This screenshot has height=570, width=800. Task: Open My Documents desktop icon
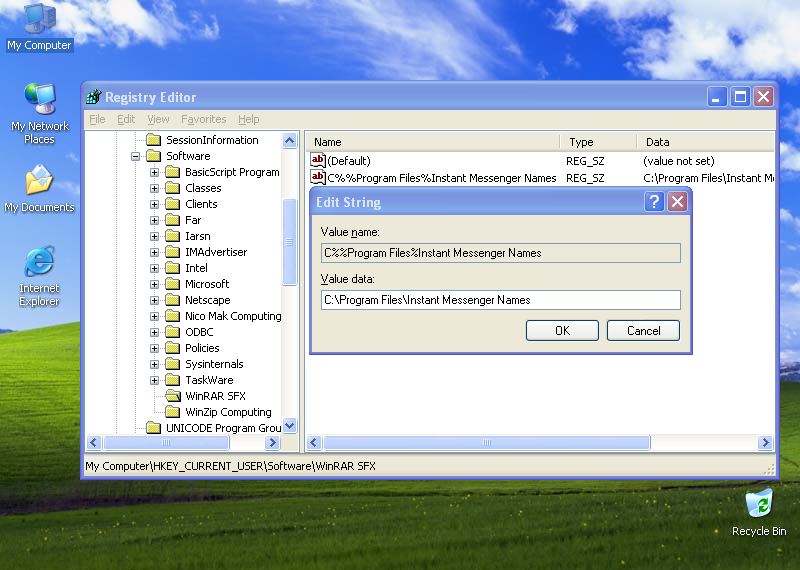pyautogui.click(x=39, y=188)
